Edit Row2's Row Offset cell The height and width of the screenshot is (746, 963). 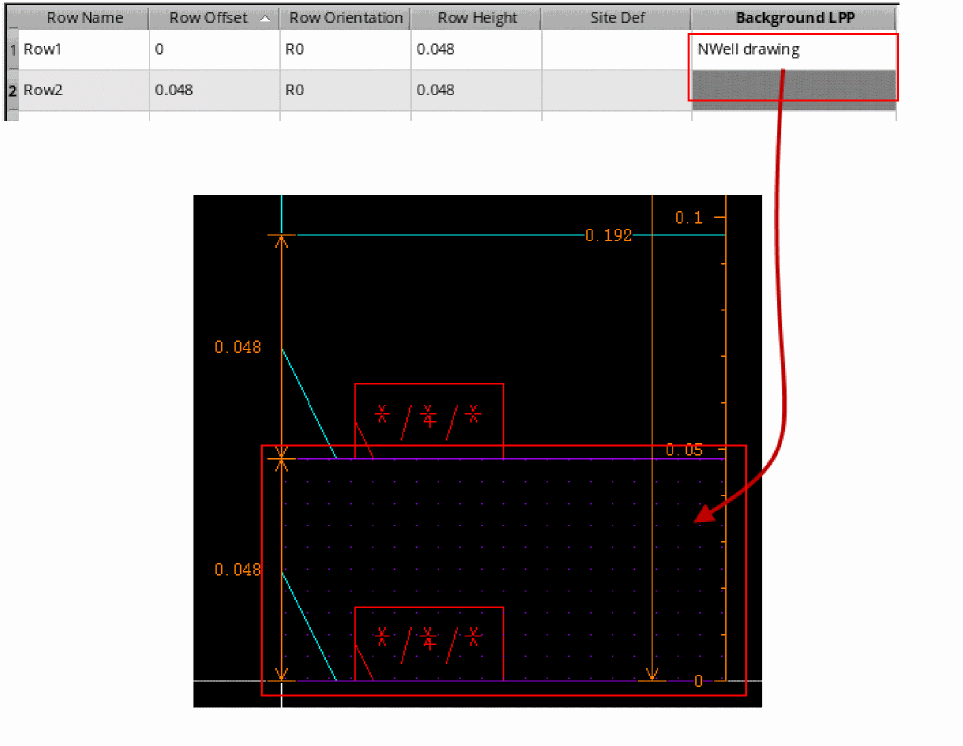[214, 90]
